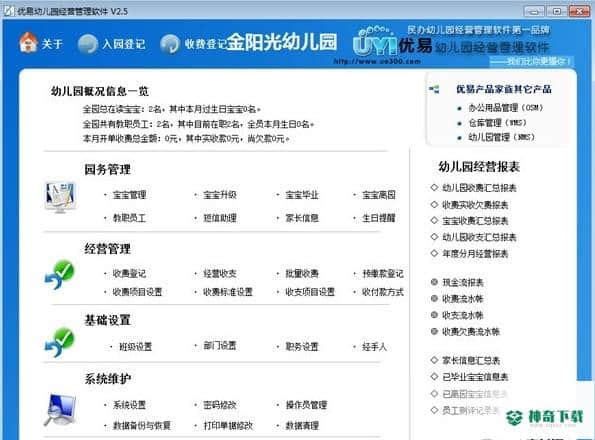Click the 基础设置 green checkmark icon
This screenshot has width=595, height=440.
(x=60, y=343)
